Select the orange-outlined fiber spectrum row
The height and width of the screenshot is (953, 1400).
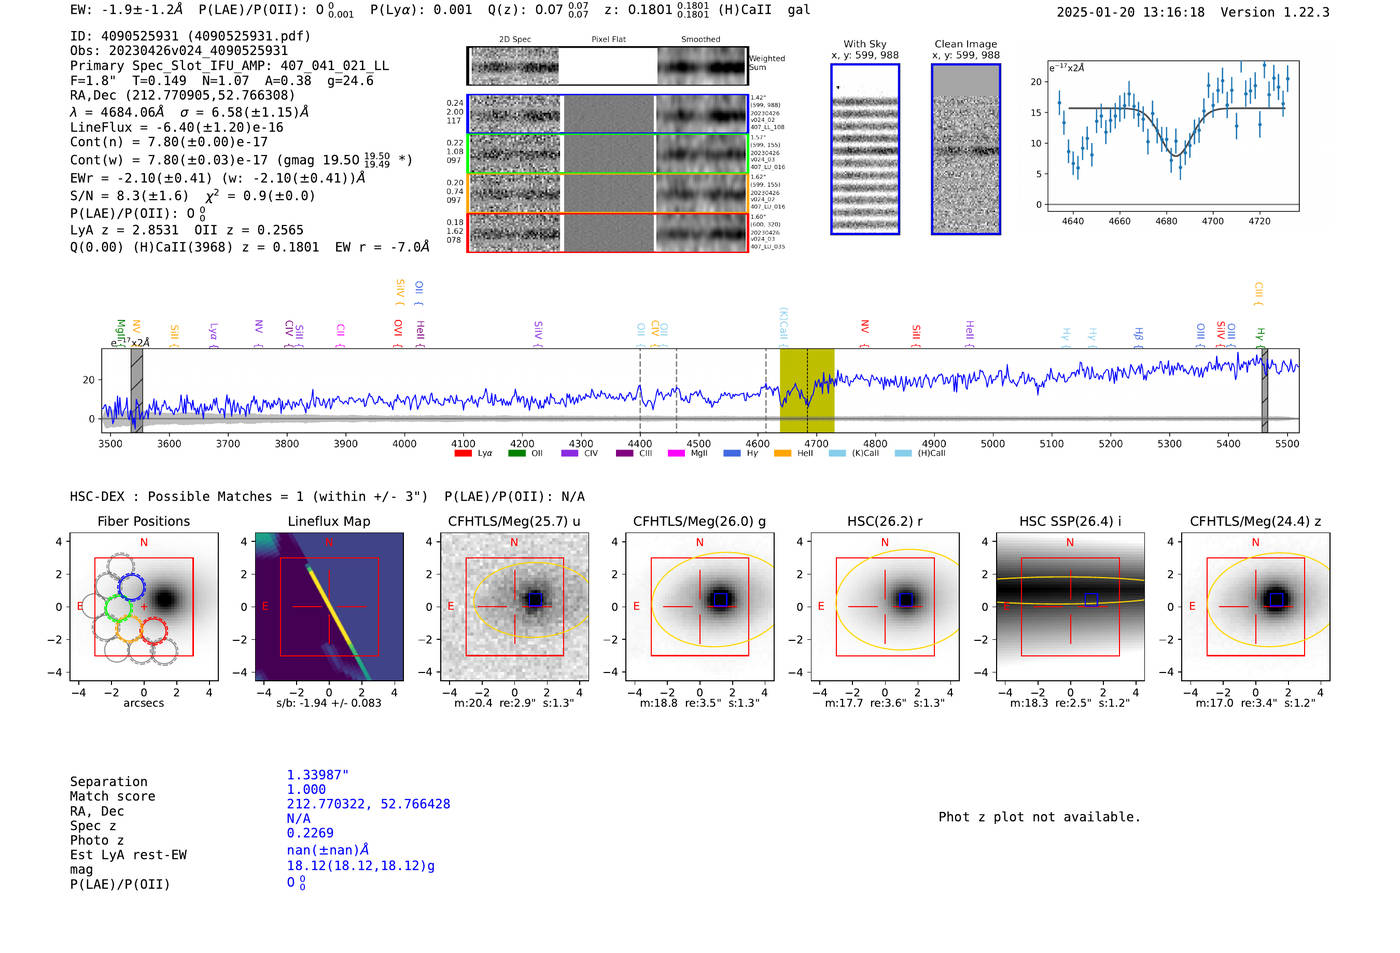coord(607,192)
